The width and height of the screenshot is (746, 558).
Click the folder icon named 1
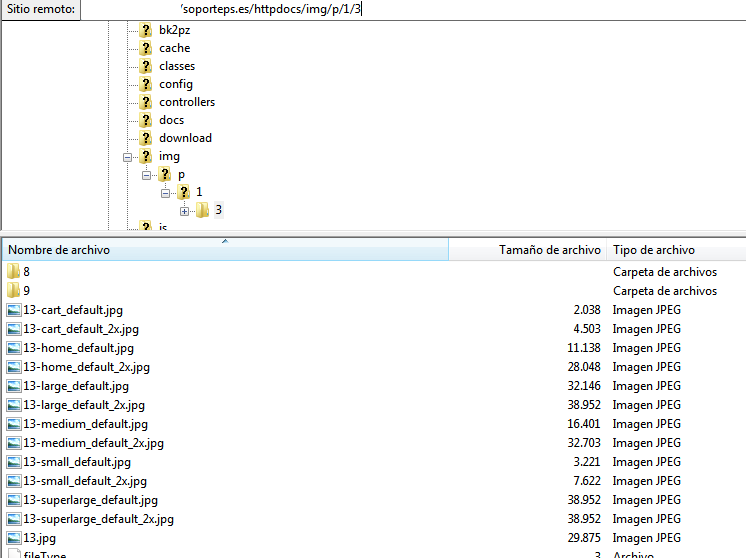(x=184, y=192)
